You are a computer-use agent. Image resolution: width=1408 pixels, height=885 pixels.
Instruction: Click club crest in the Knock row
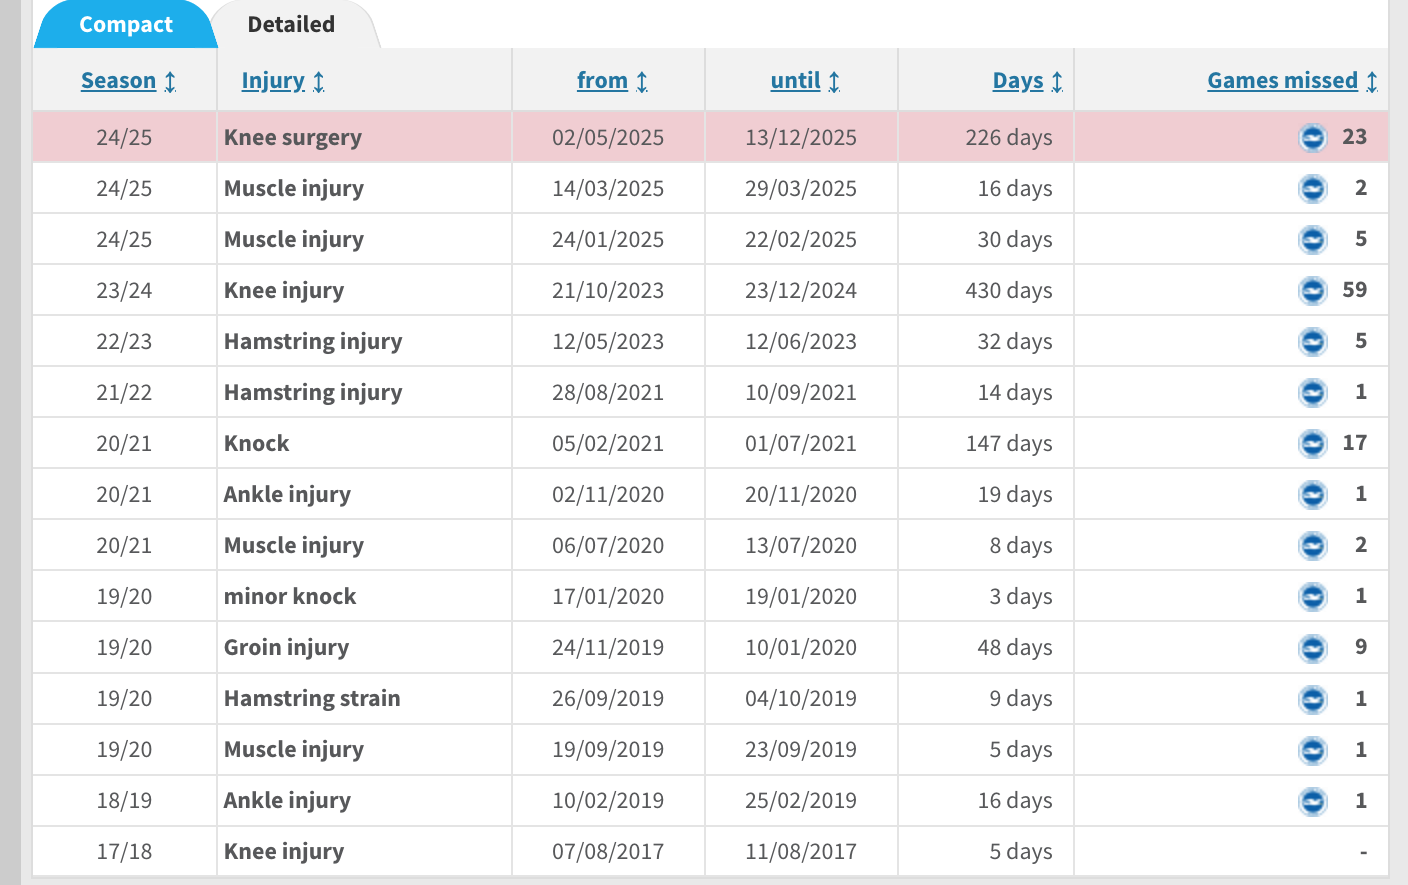pos(1312,443)
